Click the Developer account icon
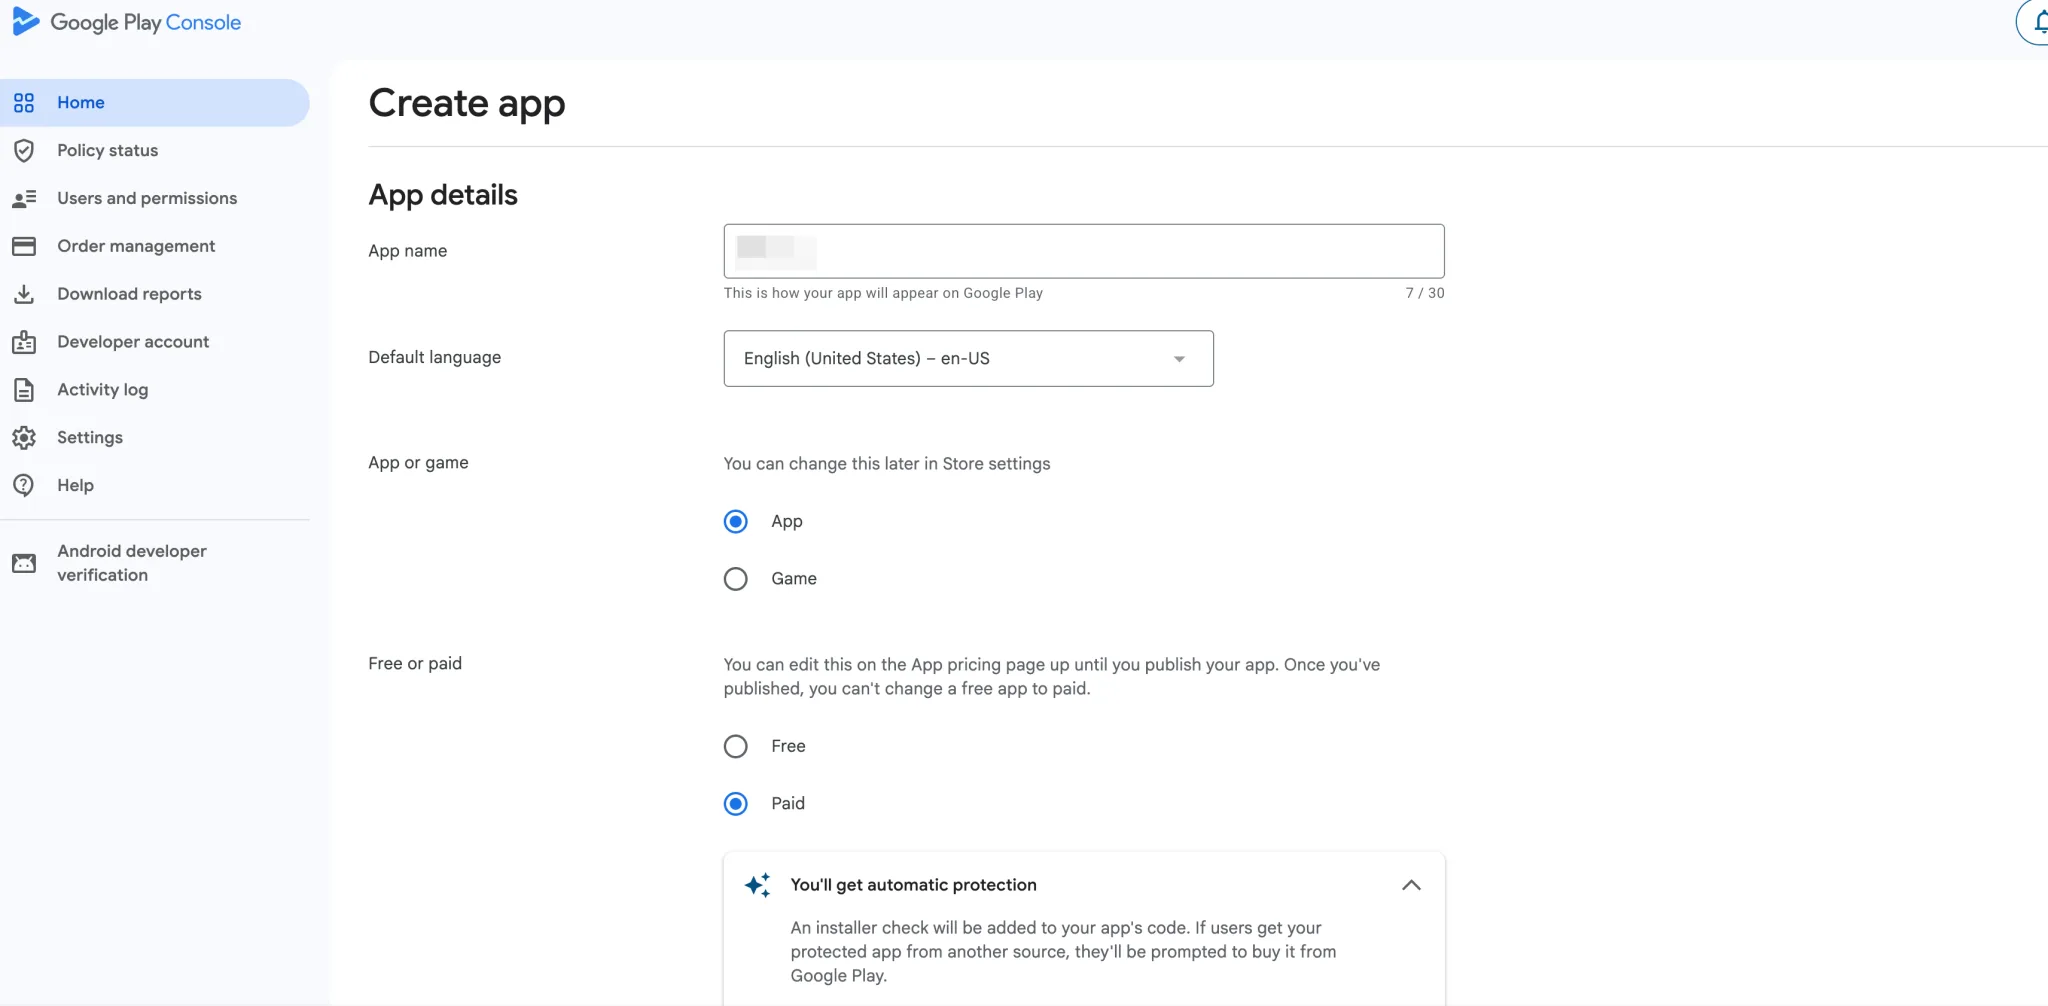This screenshot has height=1006, width=2048. coord(25,341)
